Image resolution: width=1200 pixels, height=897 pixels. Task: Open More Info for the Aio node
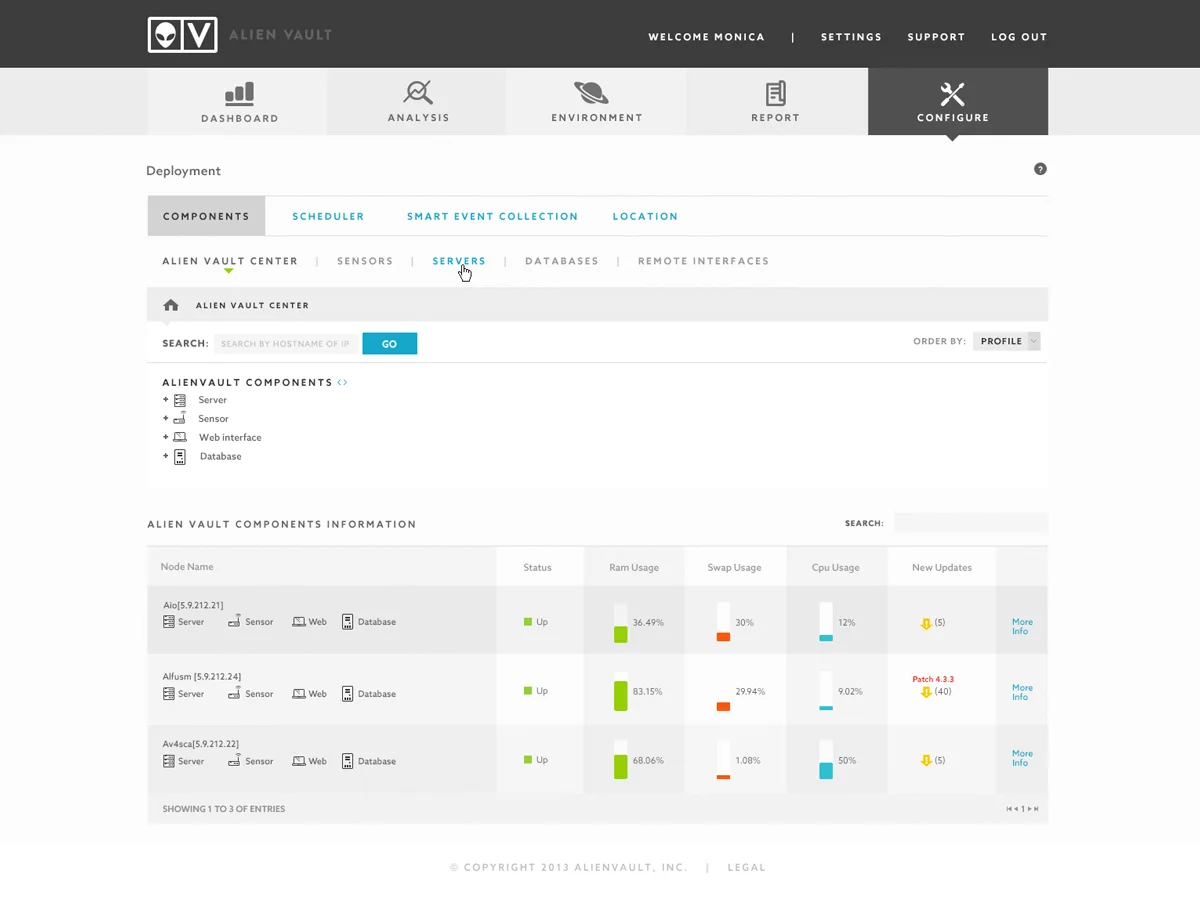pos(1022,626)
